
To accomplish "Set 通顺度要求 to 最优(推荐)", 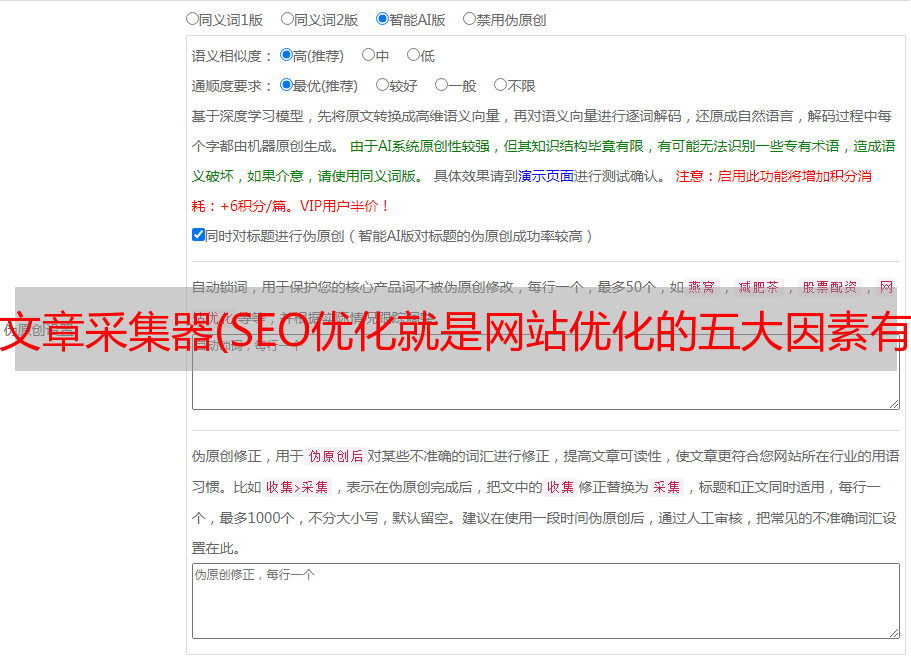I will pos(286,85).
